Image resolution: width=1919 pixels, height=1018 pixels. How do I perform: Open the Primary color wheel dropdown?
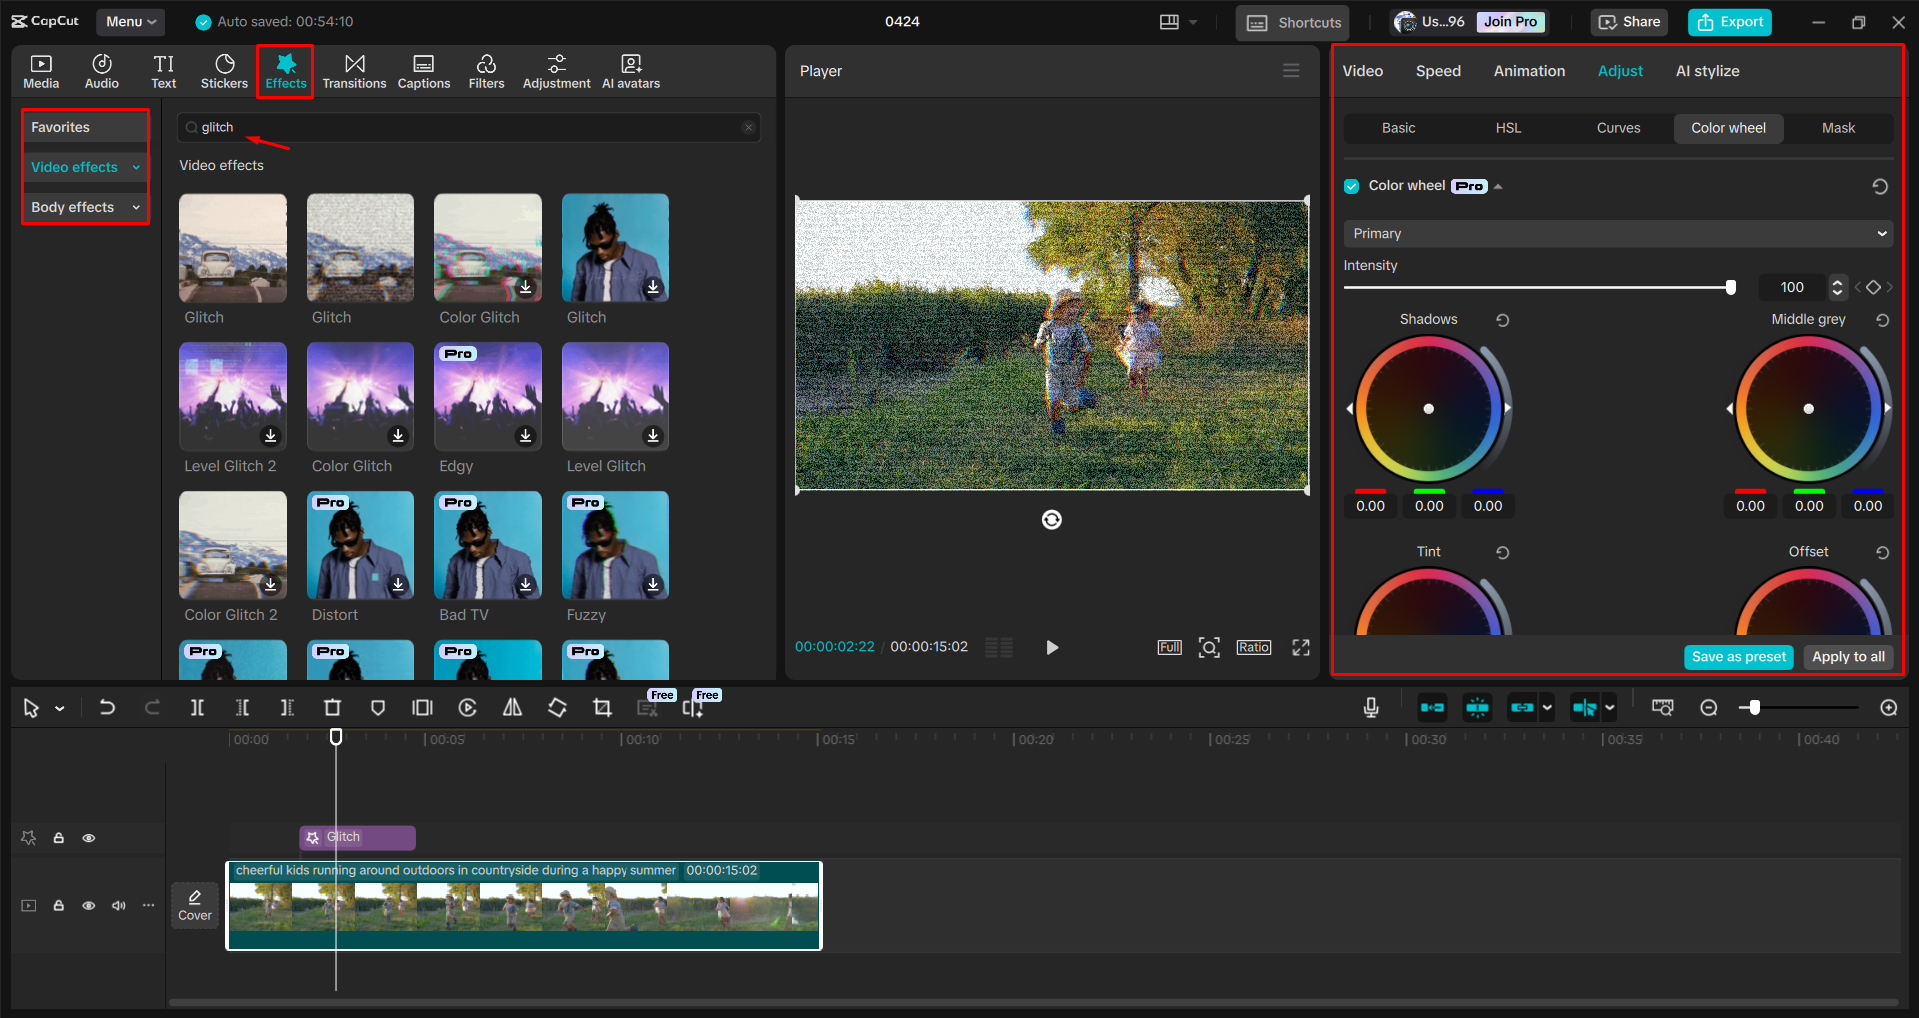(1616, 233)
